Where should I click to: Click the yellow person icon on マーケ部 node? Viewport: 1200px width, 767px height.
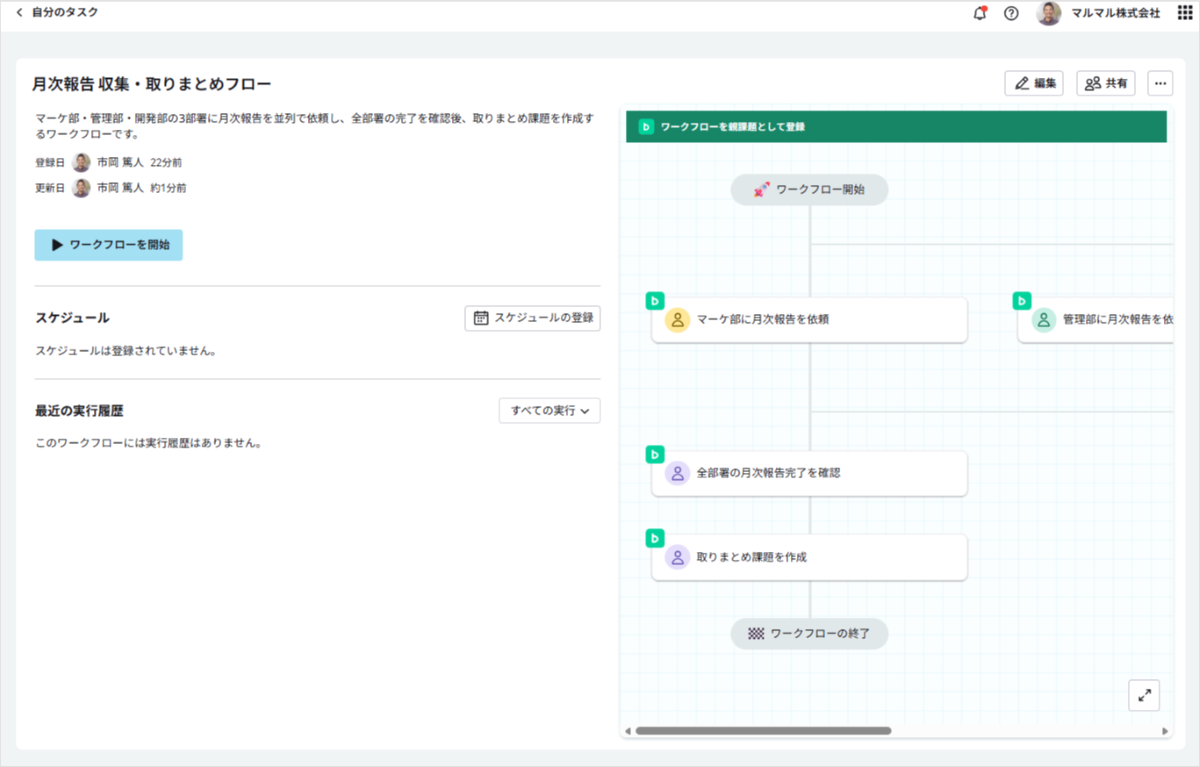tap(678, 320)
